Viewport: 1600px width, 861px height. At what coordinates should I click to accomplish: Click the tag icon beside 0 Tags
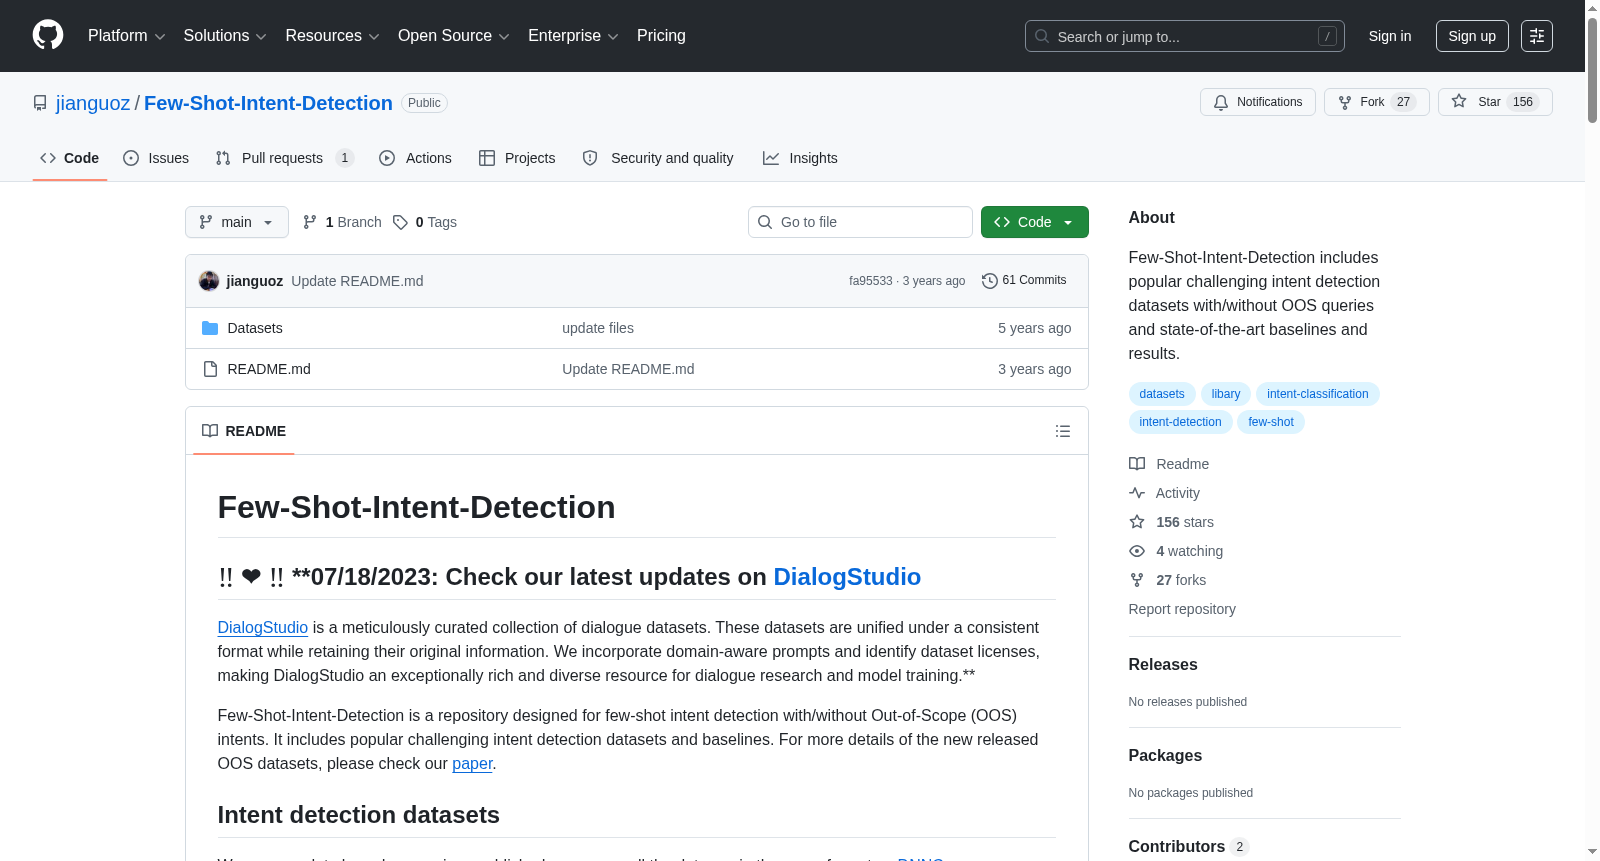tap(400, 222)
